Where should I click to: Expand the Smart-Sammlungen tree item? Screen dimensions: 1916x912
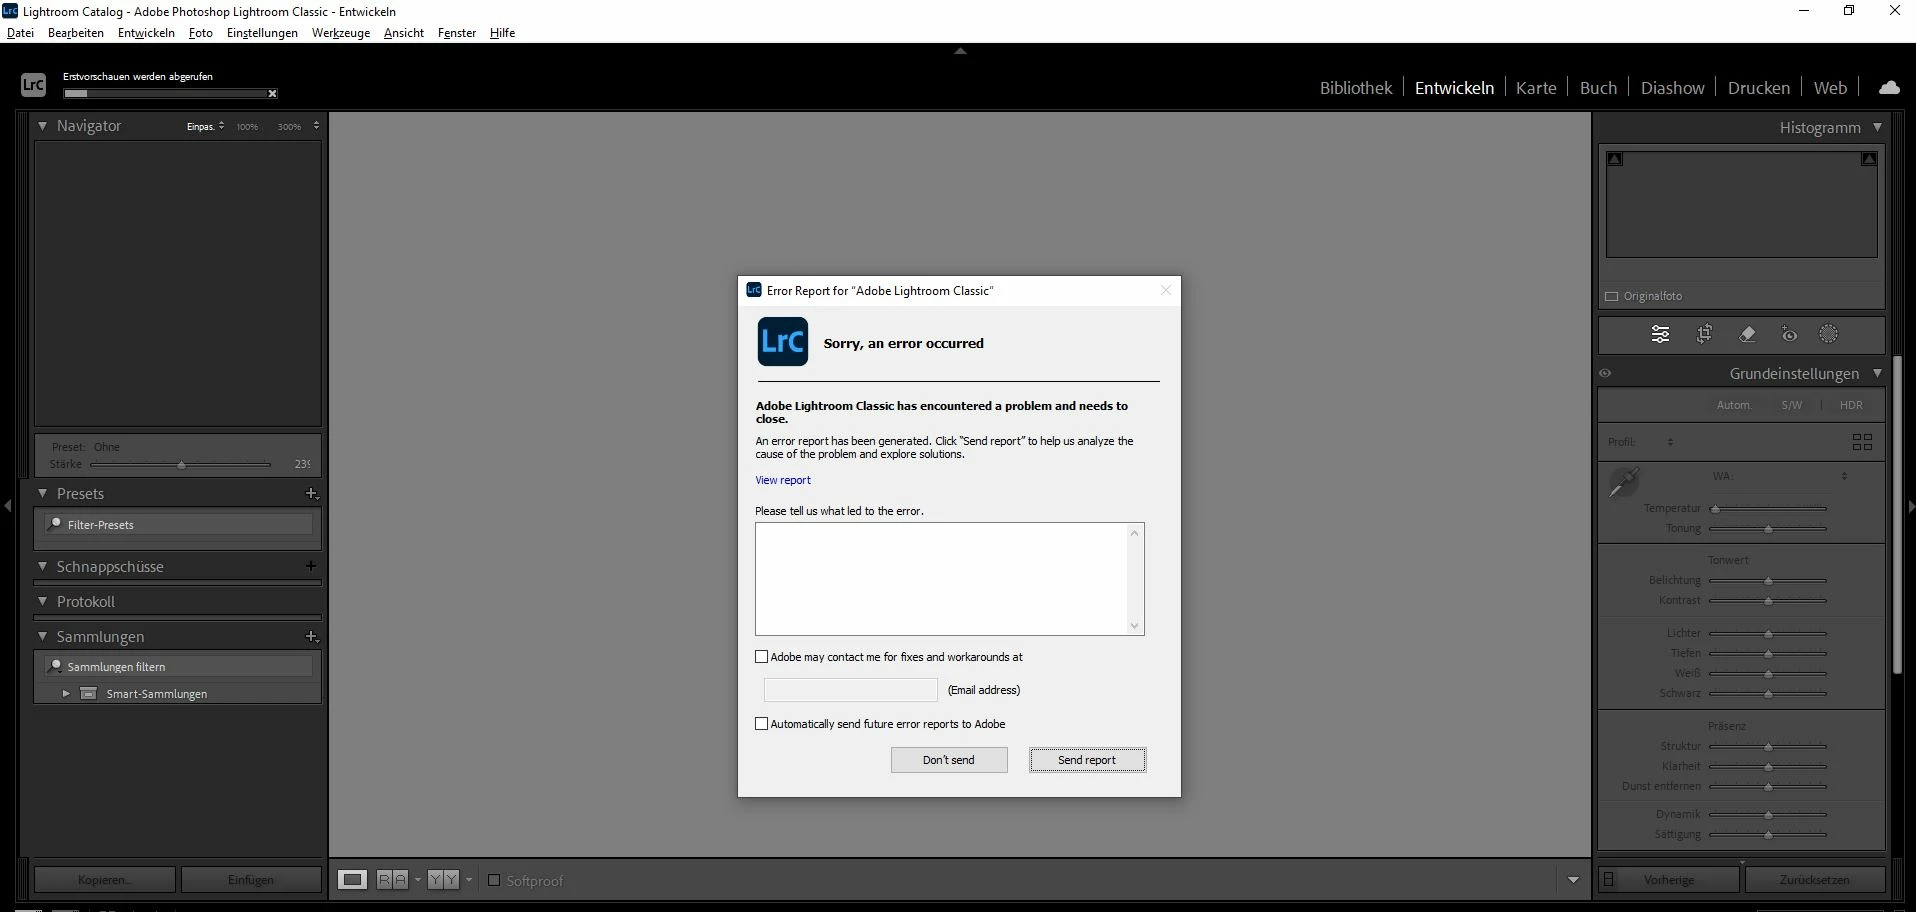(x=66, y=693)
